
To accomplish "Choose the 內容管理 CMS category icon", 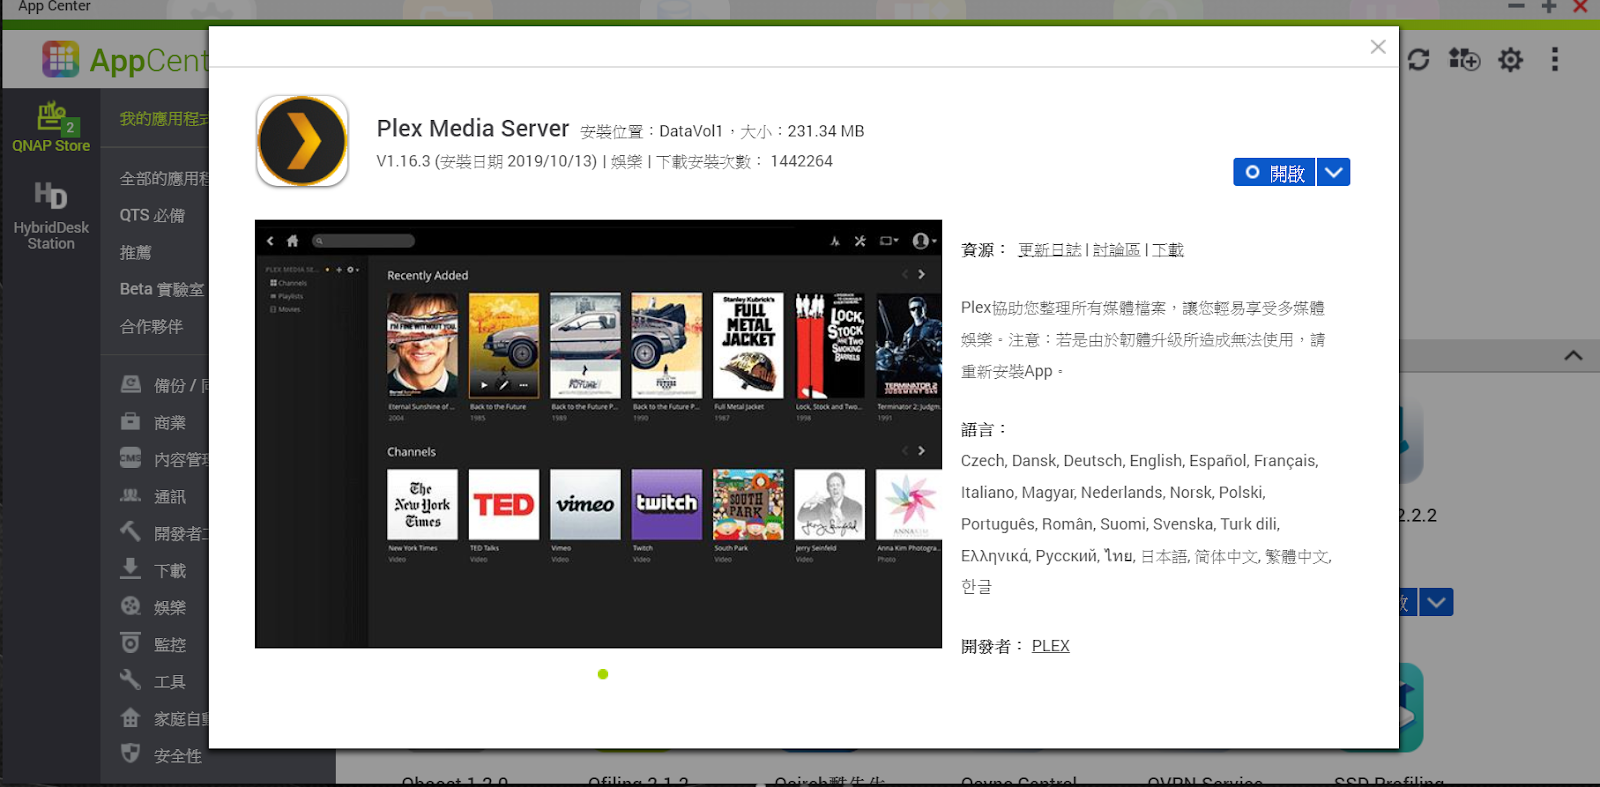I will coord(131,458).
